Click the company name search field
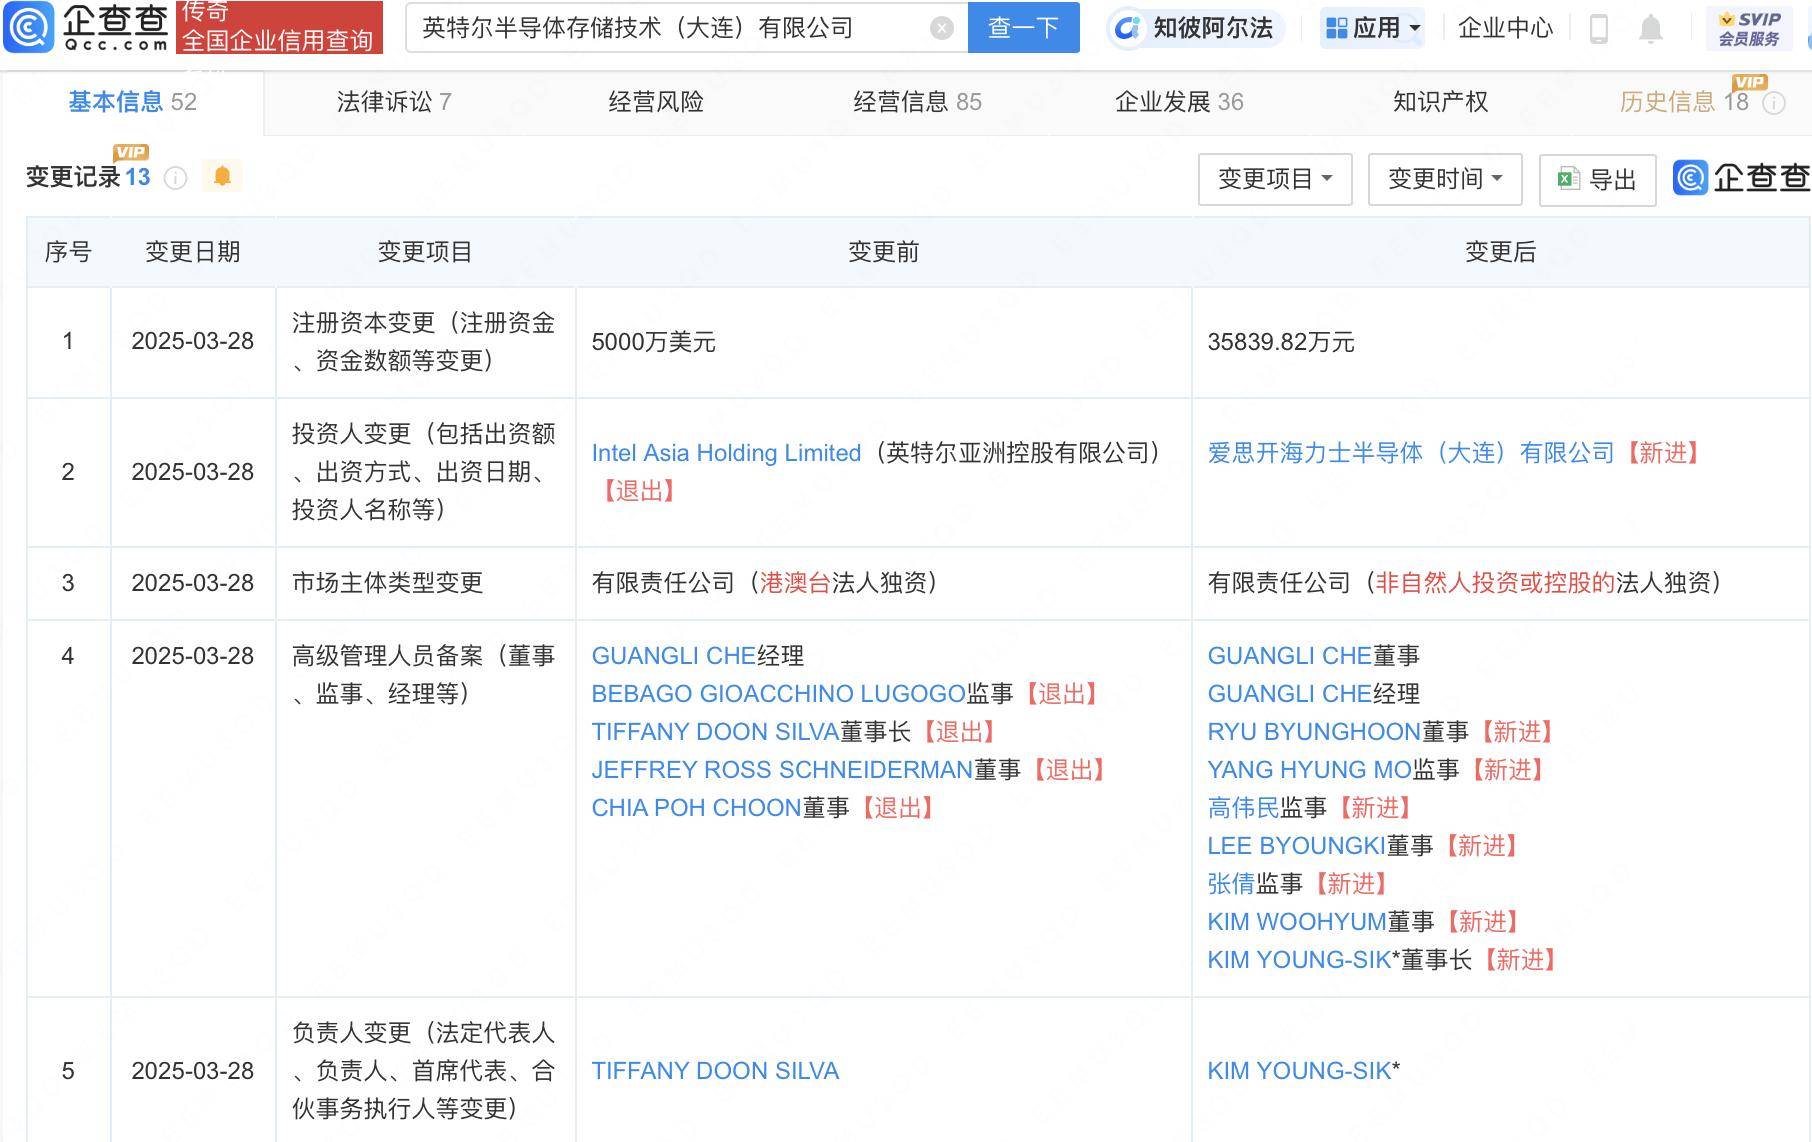1812x1142 pixels. pos(670,28)
